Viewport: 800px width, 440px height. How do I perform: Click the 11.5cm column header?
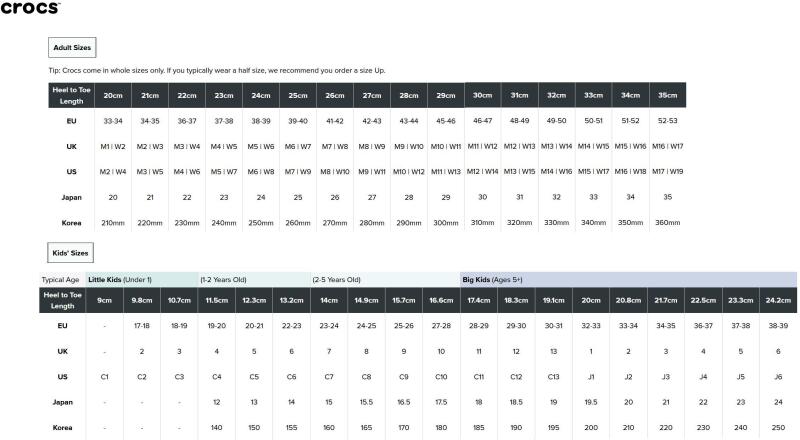217,301
